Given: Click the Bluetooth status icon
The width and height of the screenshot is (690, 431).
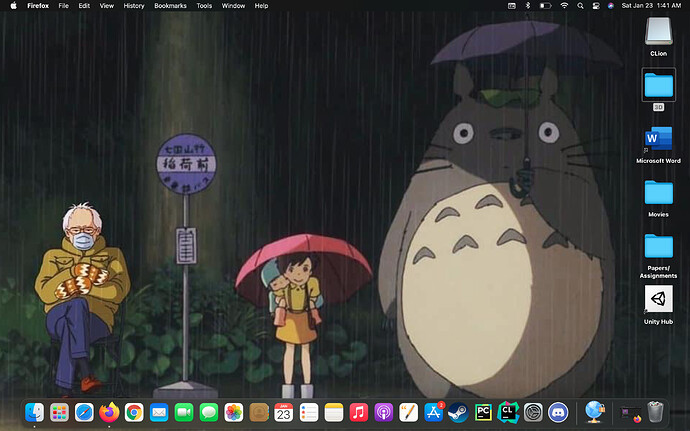Looking at the screenshot, I should point(528,6).
